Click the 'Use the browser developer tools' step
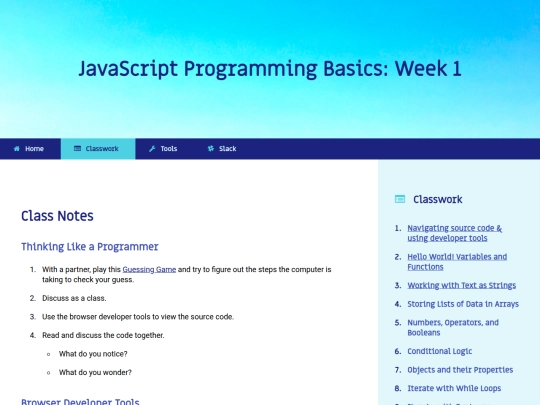The height and width of the screenshot is (405, 540). (138, 317)
